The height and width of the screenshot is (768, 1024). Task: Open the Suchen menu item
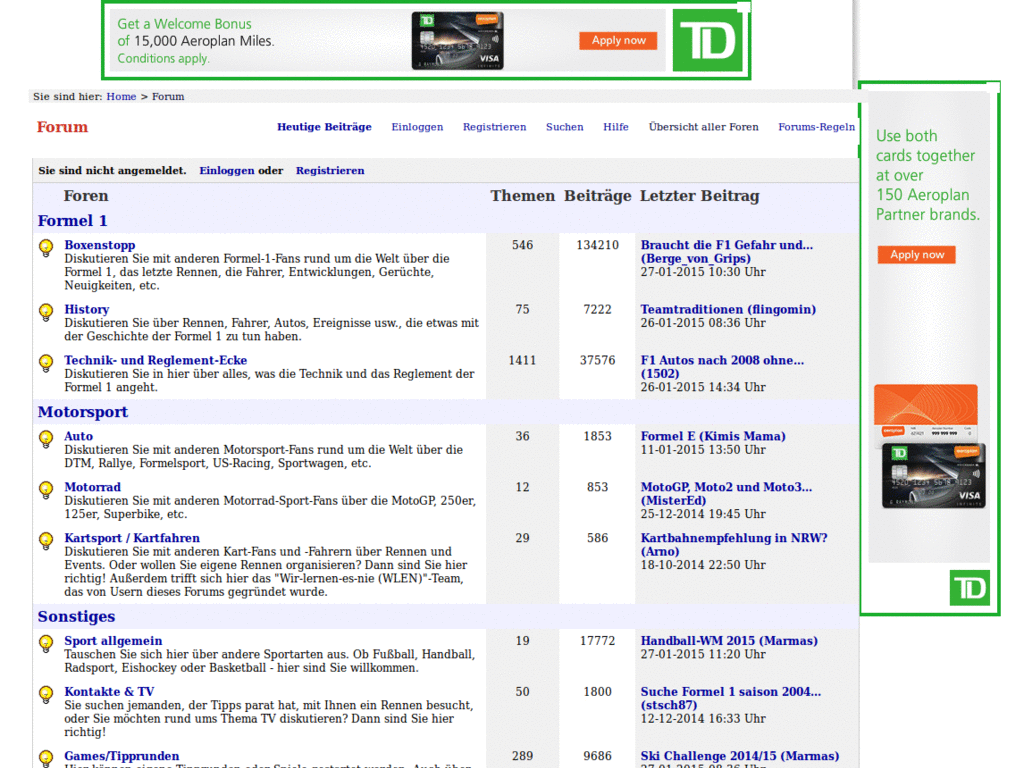coord(564,127)
